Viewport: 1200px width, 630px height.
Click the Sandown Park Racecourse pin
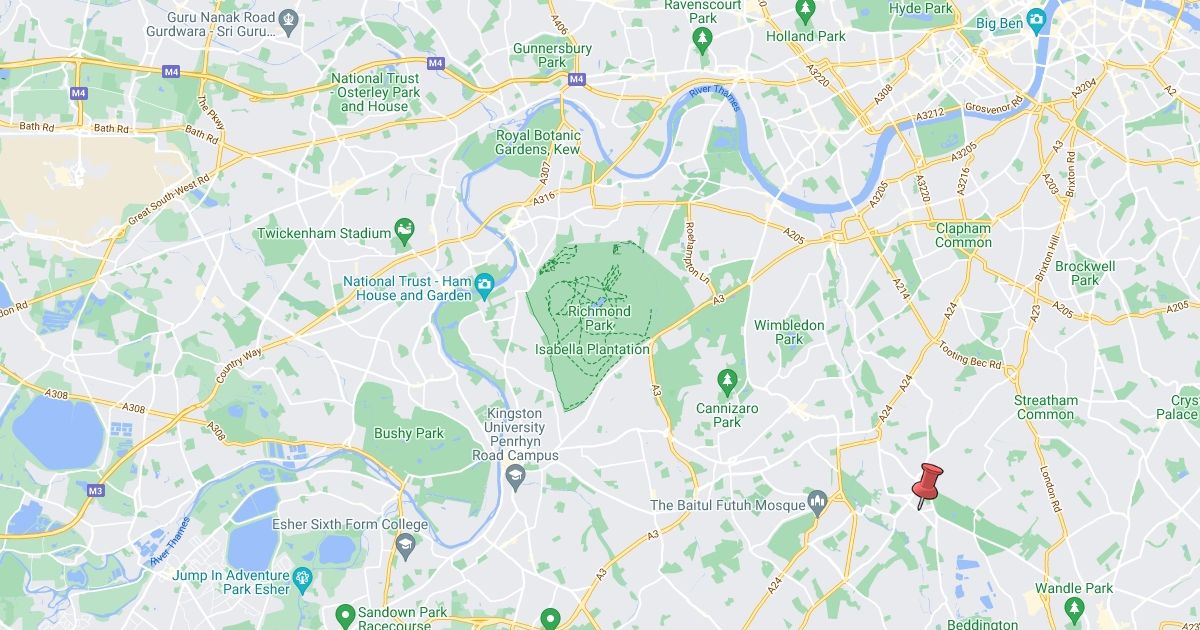click(345, 613)
